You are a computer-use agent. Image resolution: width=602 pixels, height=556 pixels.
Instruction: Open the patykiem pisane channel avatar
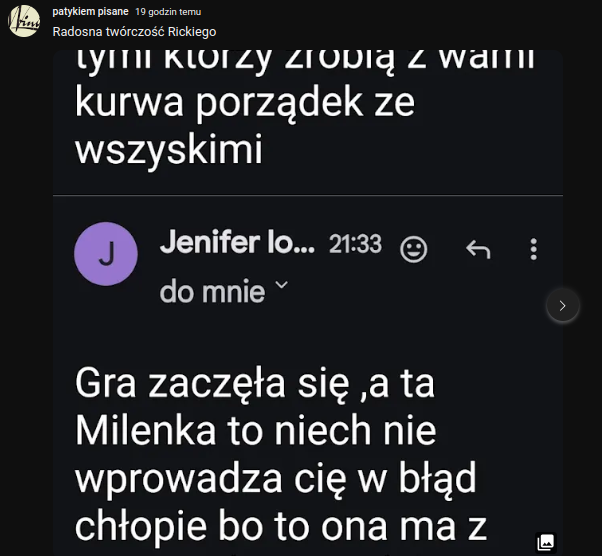point(24,20)
